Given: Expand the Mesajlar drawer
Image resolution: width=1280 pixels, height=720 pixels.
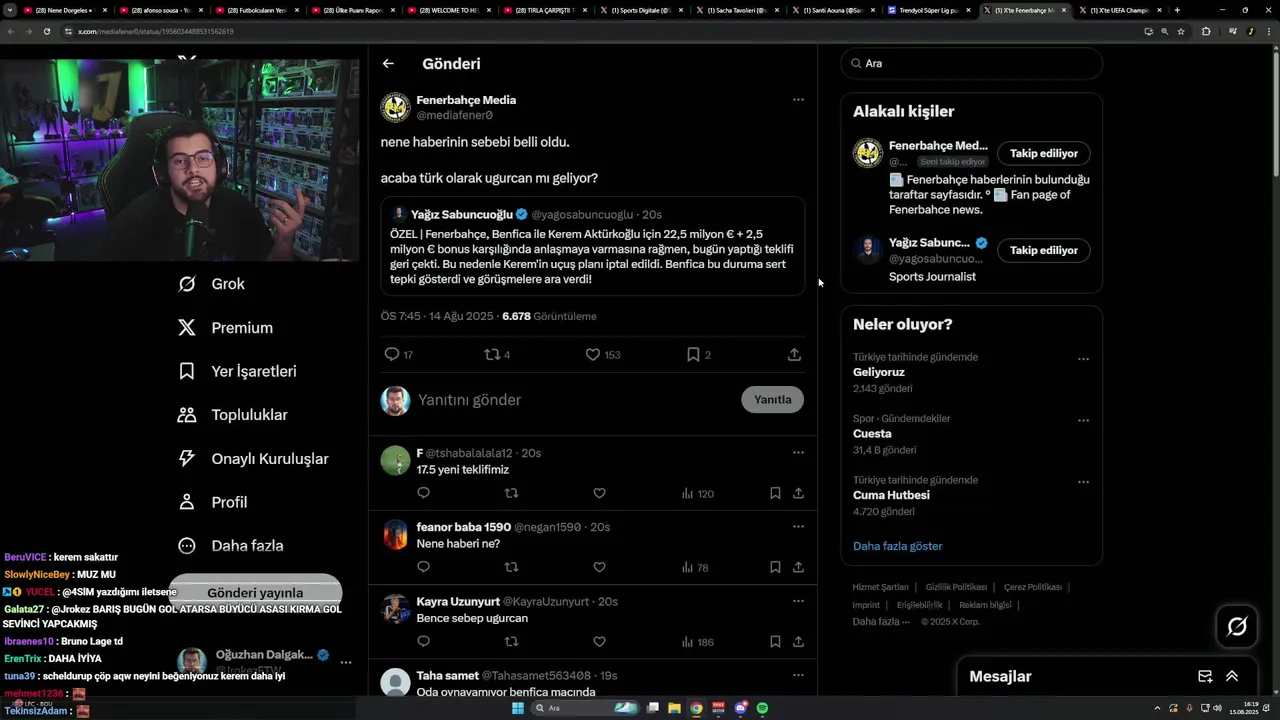Looking at the screenshot, I should [x=1232, y=676].
